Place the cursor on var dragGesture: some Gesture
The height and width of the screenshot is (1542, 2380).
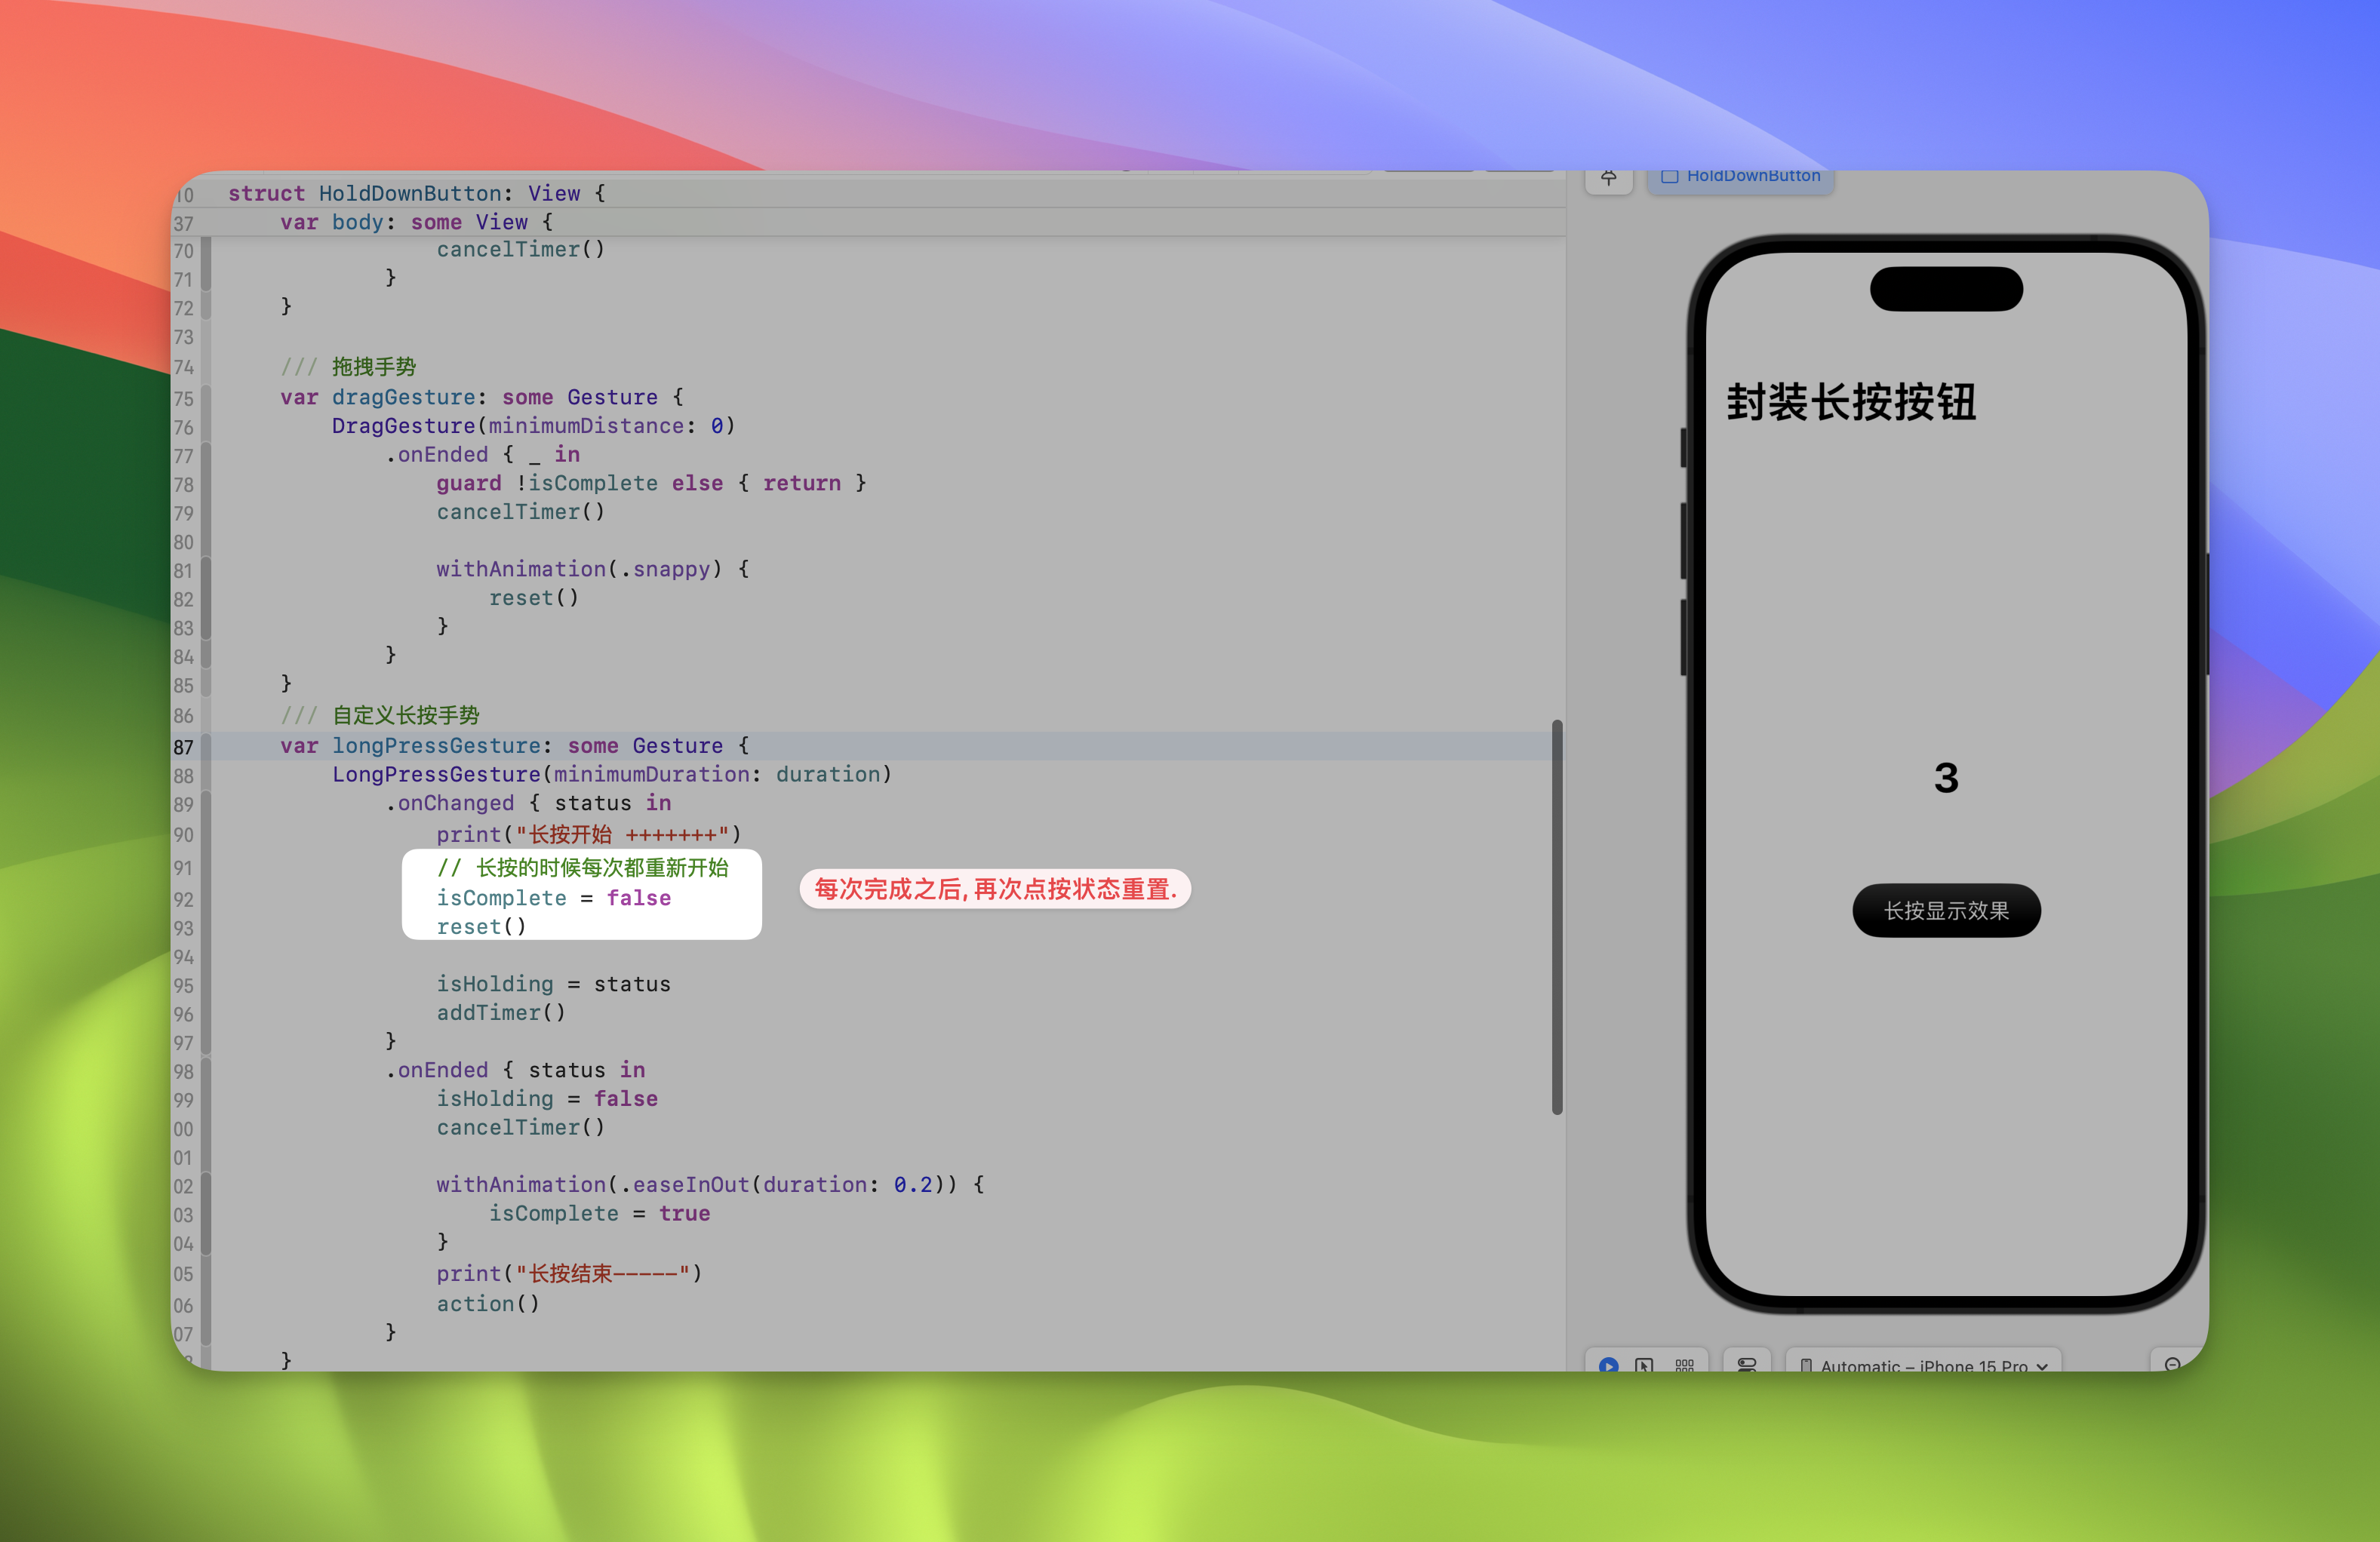point(482,397)
